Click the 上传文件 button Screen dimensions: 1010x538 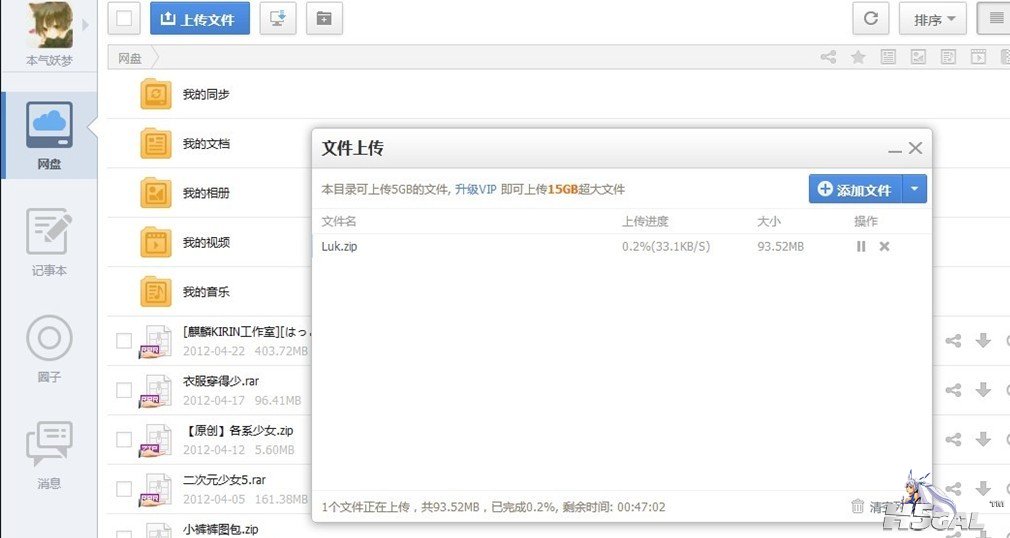199,18
